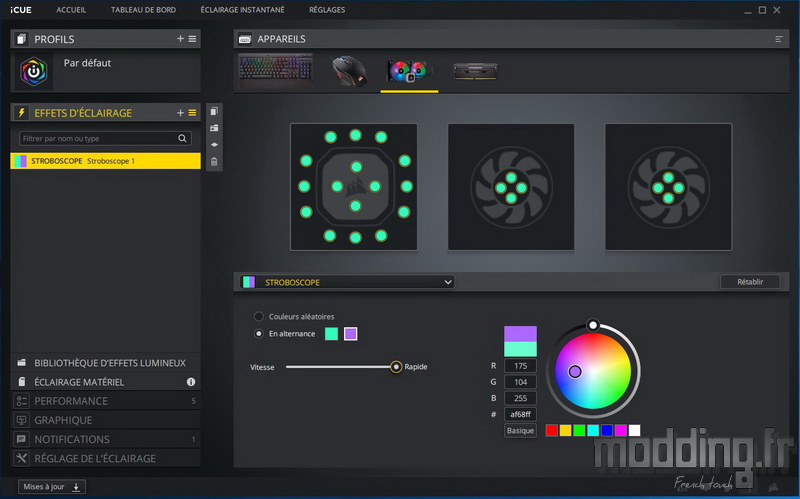Open Éclairage instantané menu
The height and width of the screenshot is (499, 800).
pos(242,10)
